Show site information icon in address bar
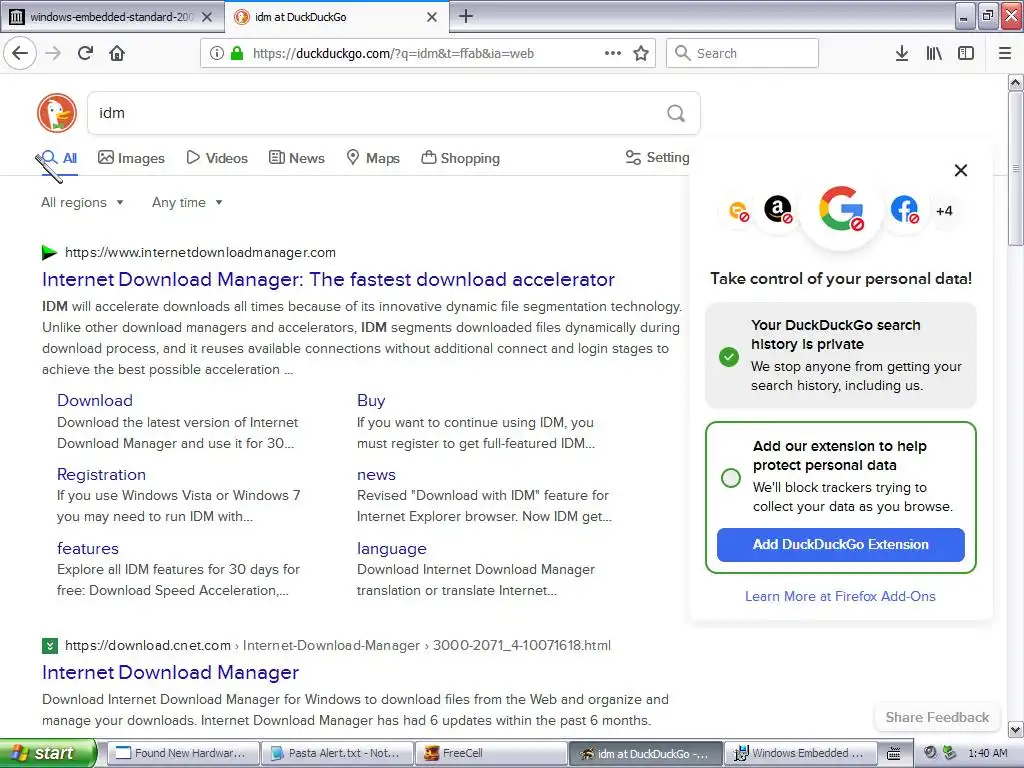The height and width of the screenshot is (768, 1024). pyautogui.click(x=217, y=53)
